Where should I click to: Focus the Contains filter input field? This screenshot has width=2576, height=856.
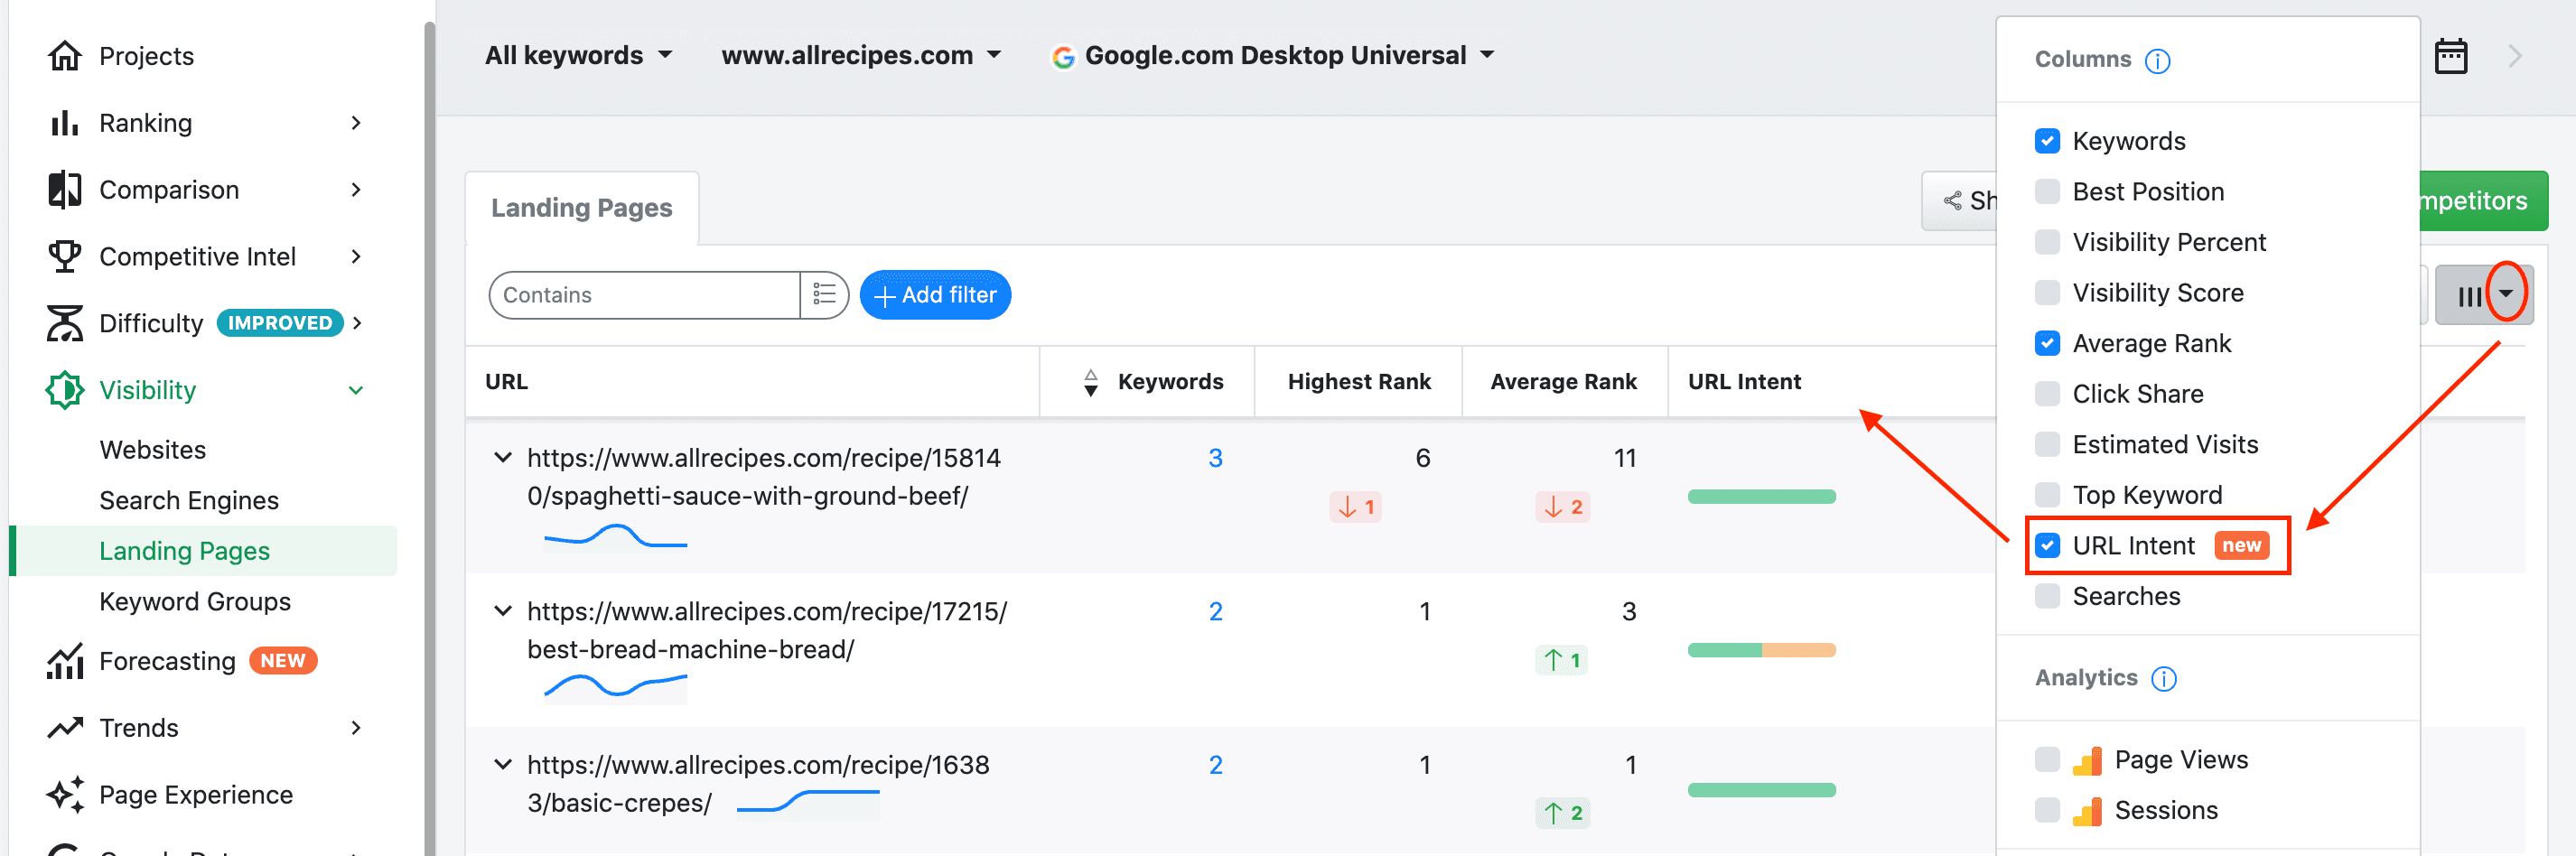(645, 295)
